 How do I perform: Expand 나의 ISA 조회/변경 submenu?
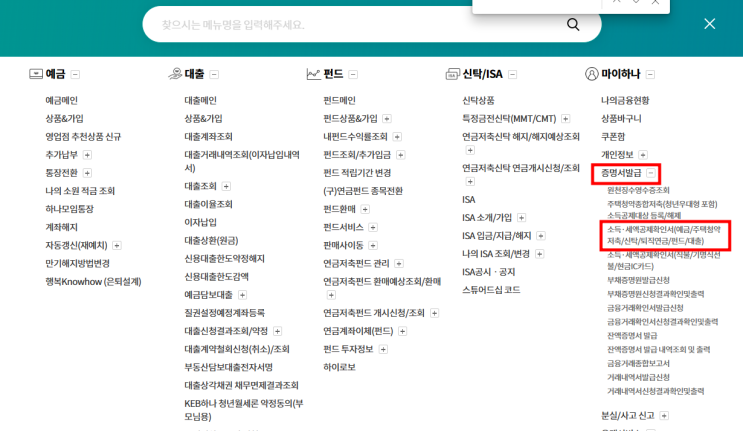tap(539, 254)
